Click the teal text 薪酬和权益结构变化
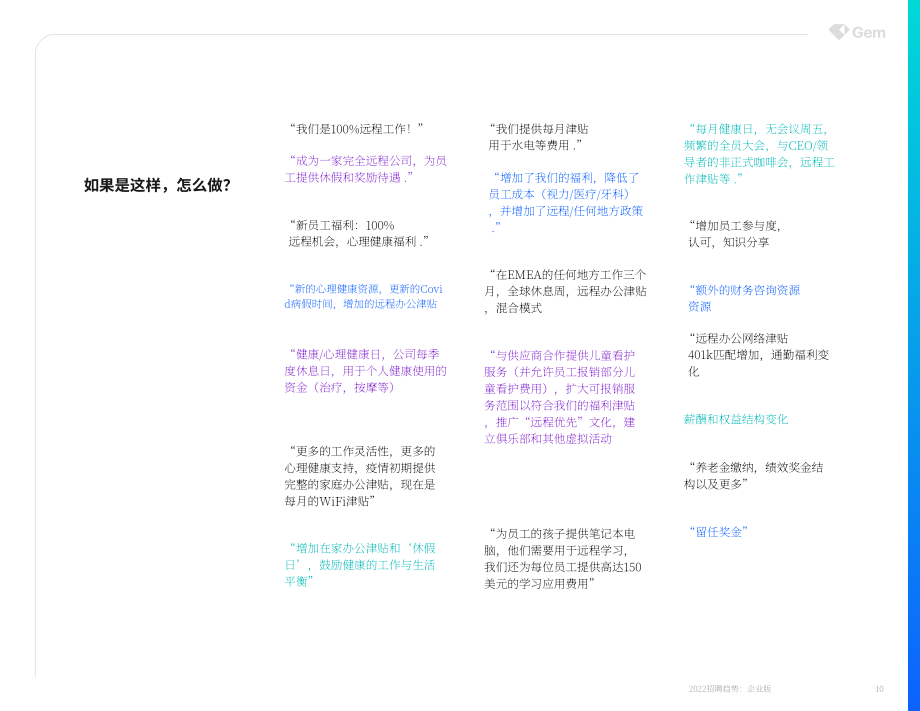 point(736,419)
